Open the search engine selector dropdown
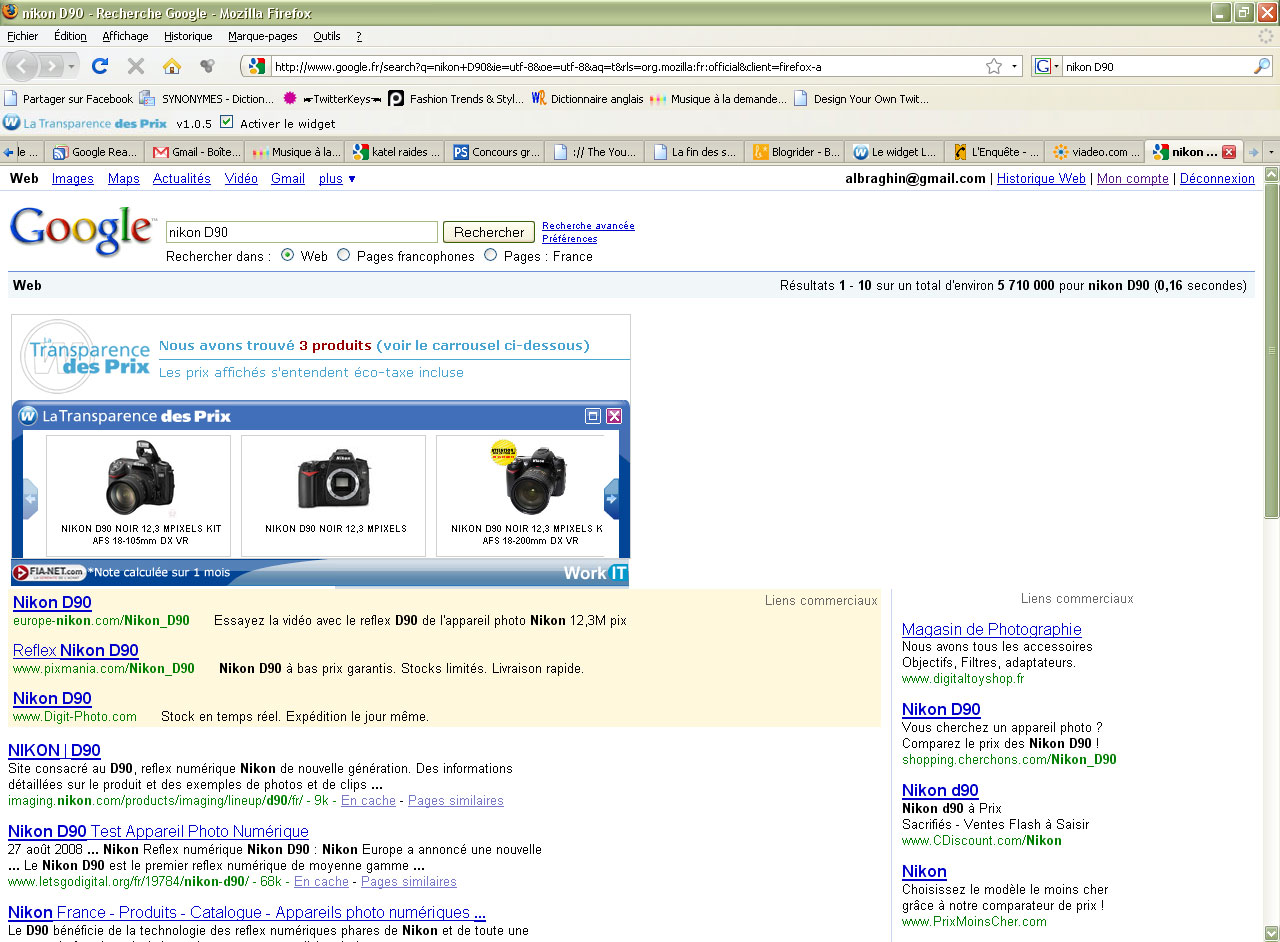 click(1047, 66)
